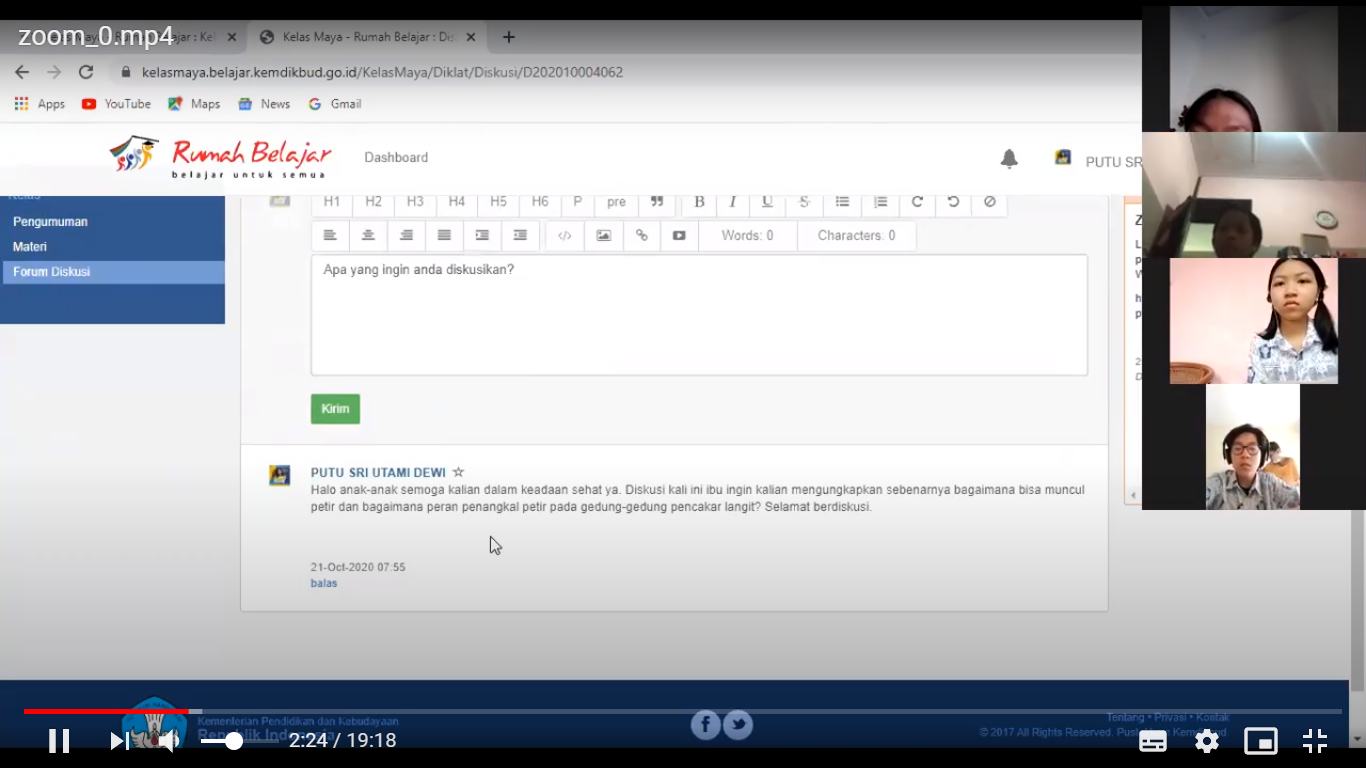This screenshot has width=1366, height=768.
Task: Skip to the next video
Action: click(119, 741)
